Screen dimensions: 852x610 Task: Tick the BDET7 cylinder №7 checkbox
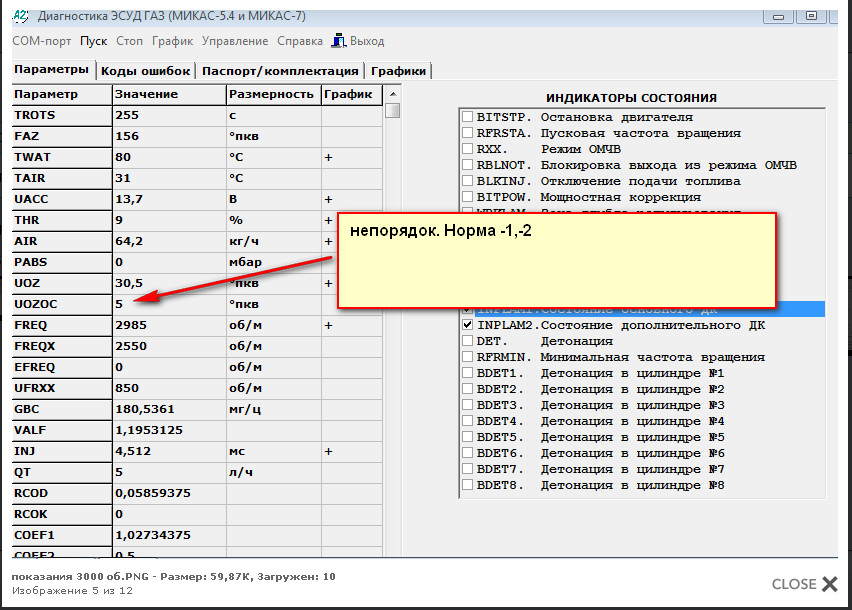467,469
